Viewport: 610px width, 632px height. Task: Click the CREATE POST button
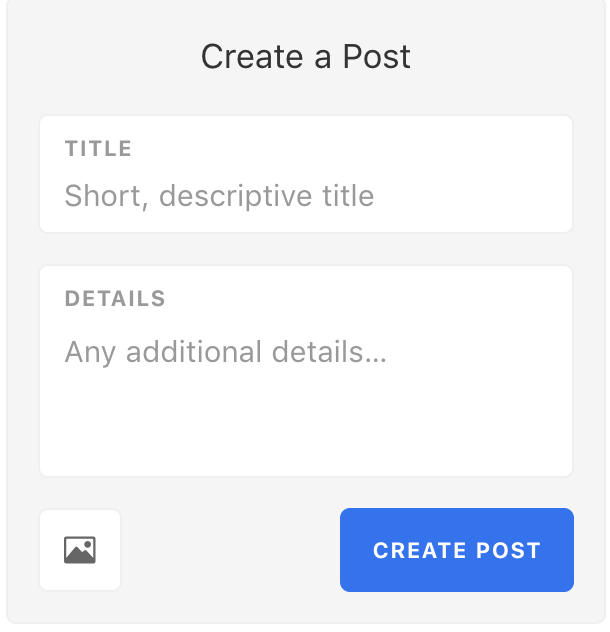(457, 550)
